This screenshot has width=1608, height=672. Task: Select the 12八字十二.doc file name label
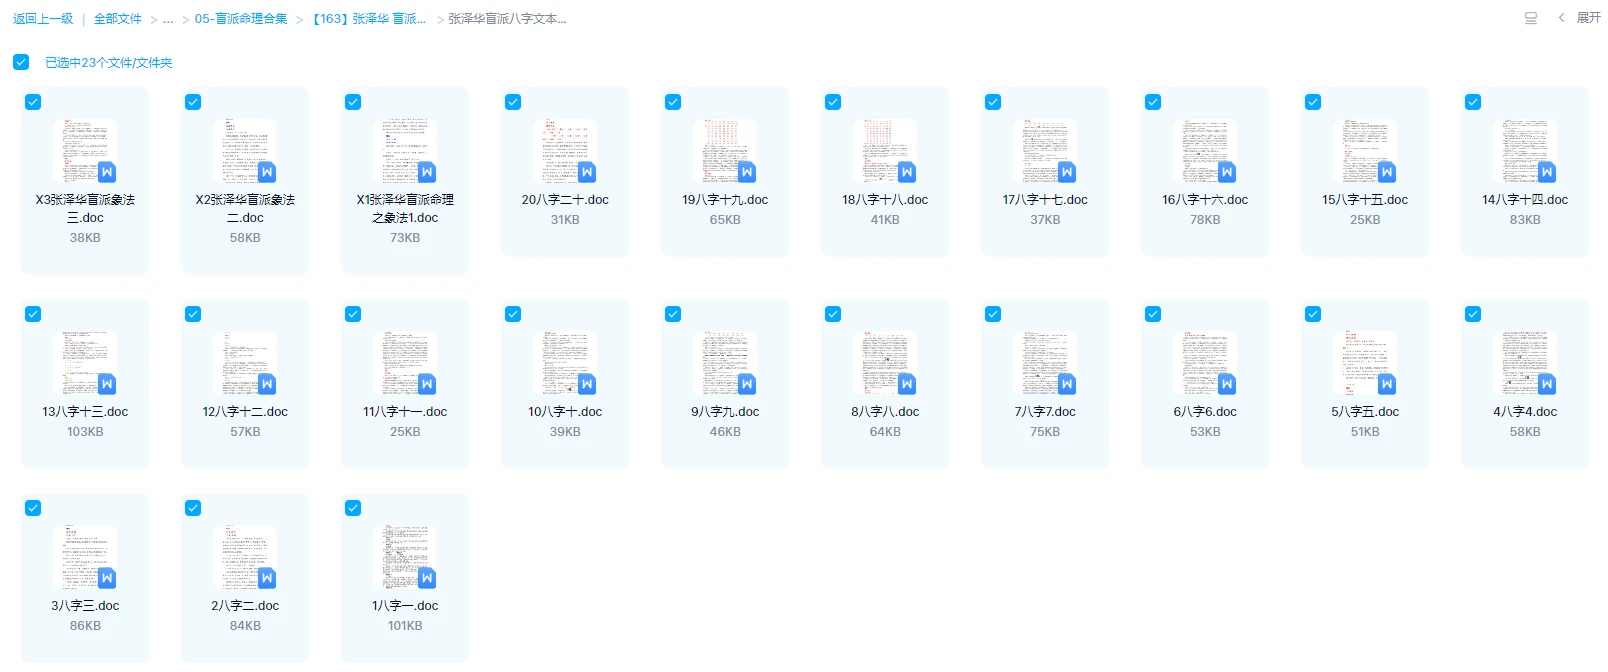pos(245,412)
